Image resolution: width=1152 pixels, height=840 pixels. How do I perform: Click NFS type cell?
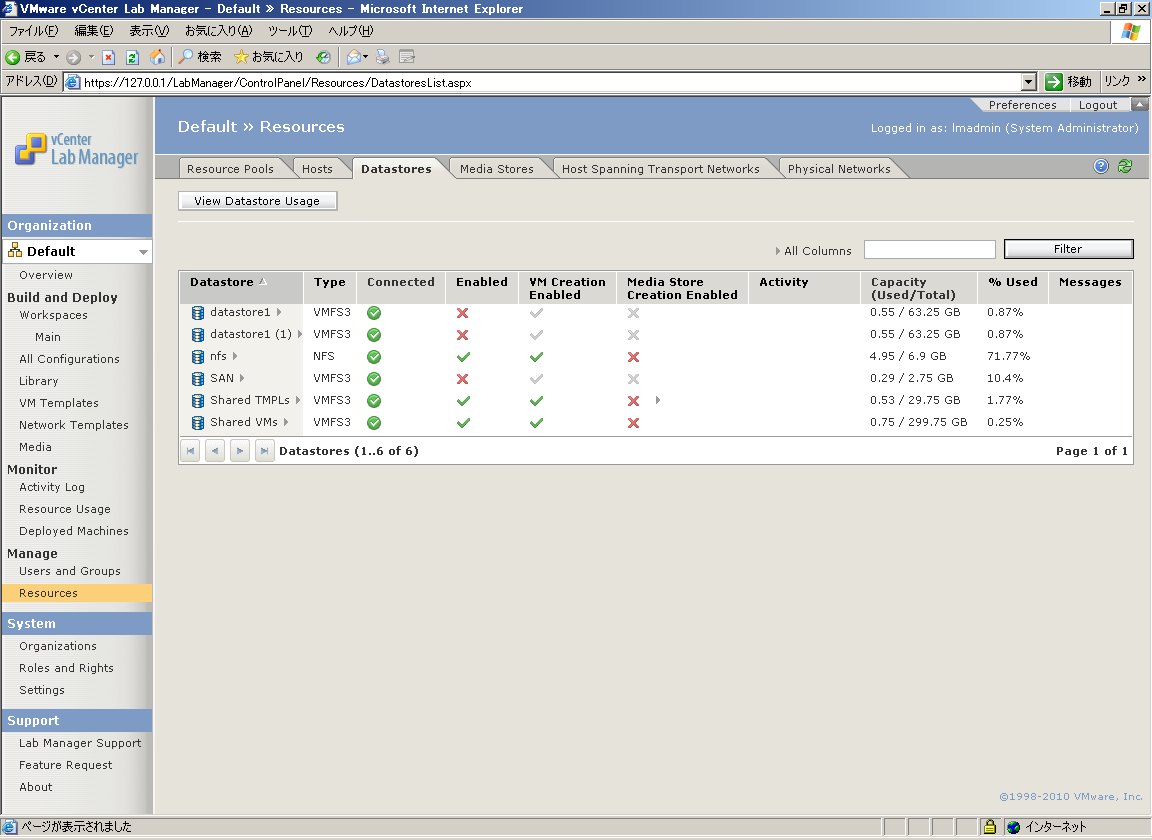point(323,356)
